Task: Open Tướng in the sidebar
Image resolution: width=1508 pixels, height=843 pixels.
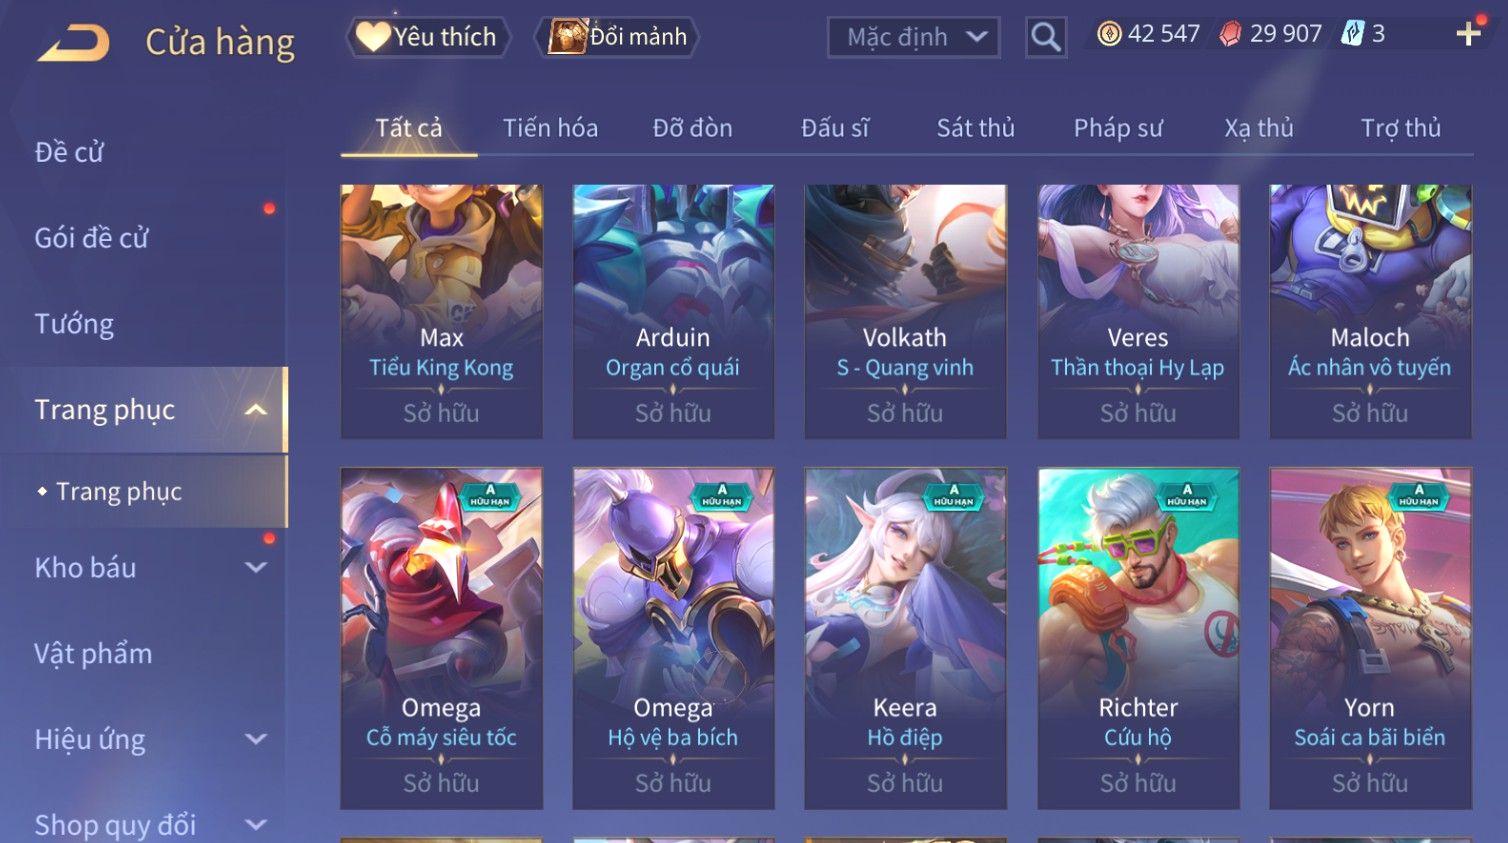Action: (74, 324)
